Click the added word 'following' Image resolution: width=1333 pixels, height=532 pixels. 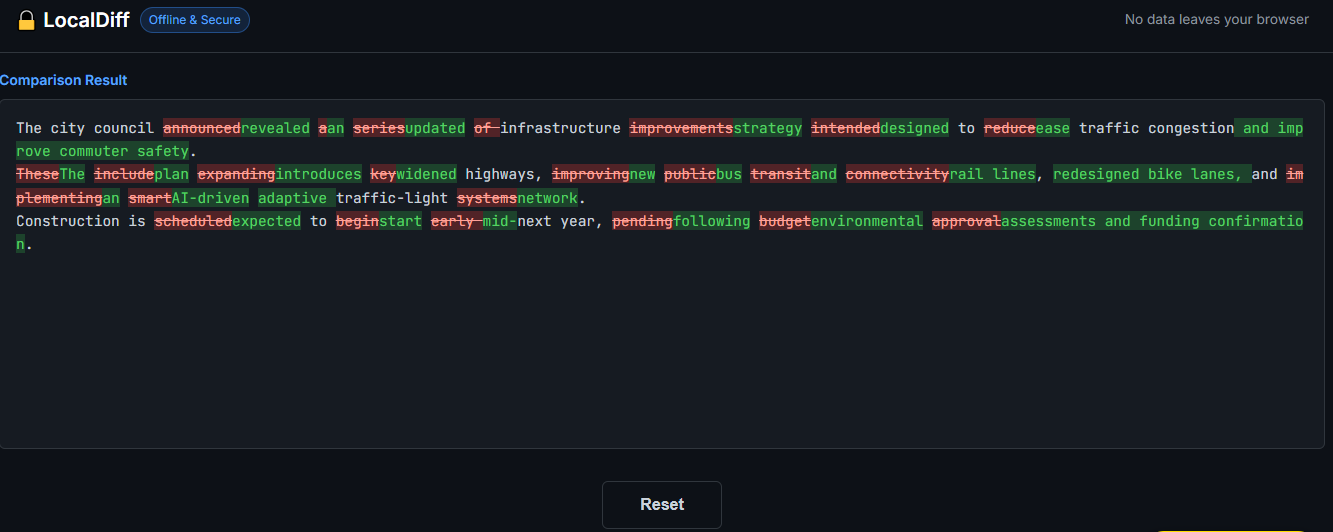coord(712,220)
